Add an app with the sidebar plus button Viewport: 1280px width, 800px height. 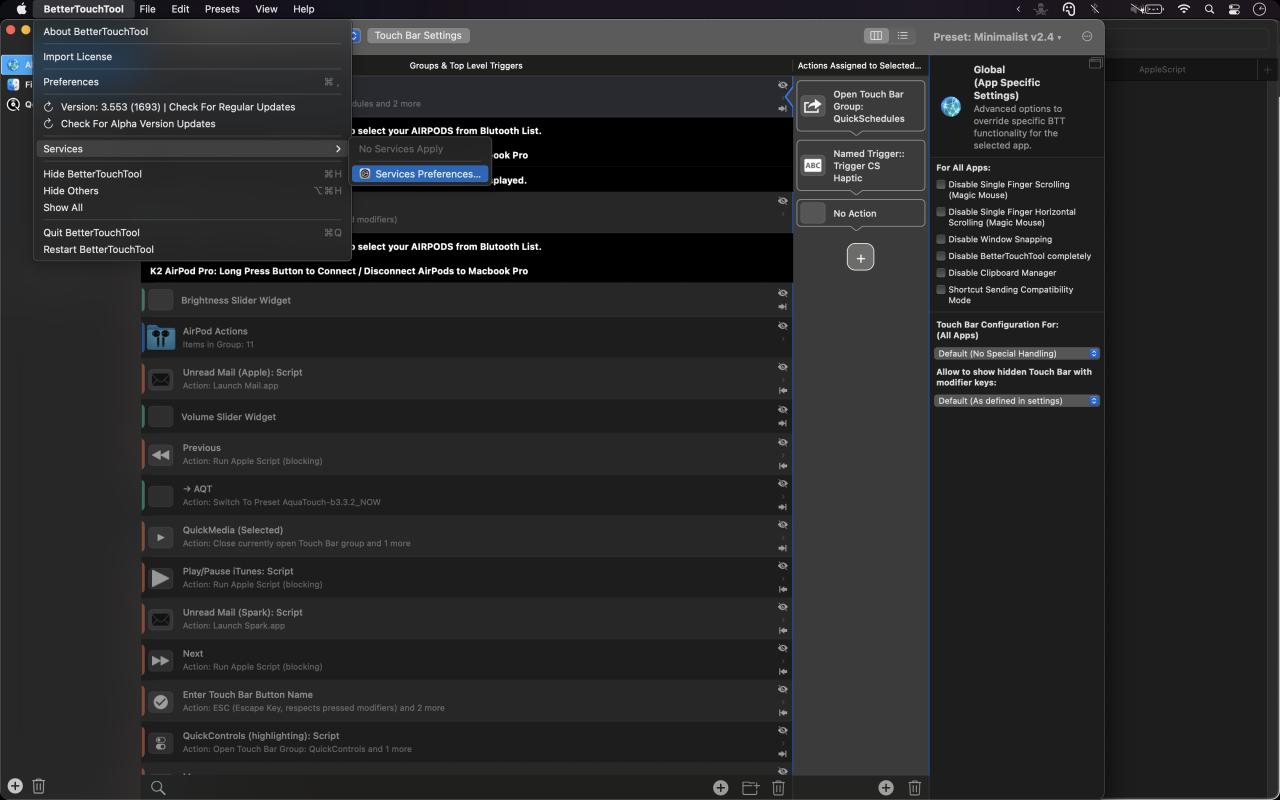click(15, 786)
